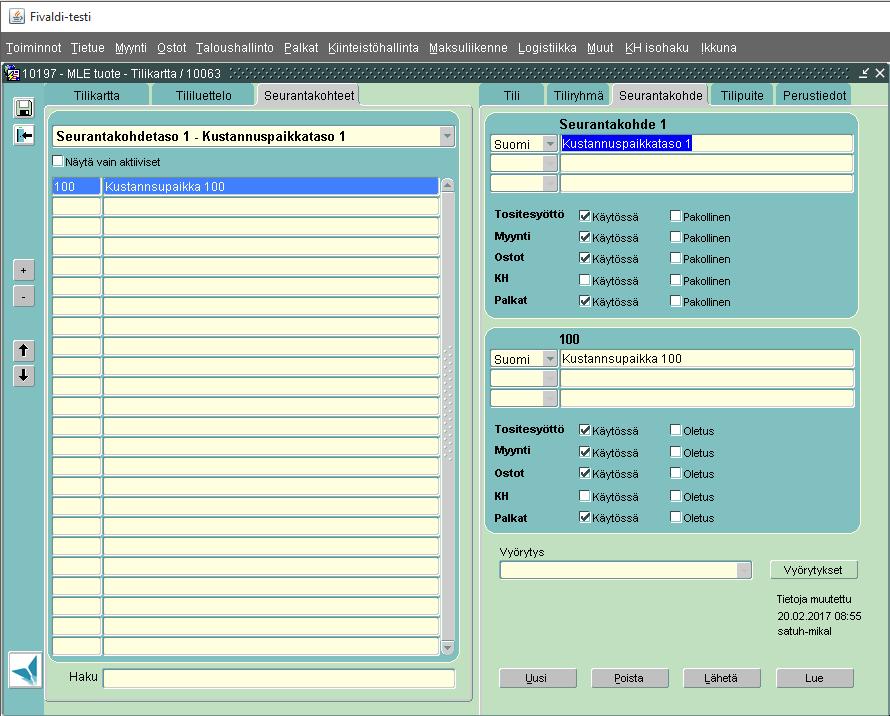Click the blue Fivaldi logo icon
This screenshot has height=716, width=890.
pos(26,670)
